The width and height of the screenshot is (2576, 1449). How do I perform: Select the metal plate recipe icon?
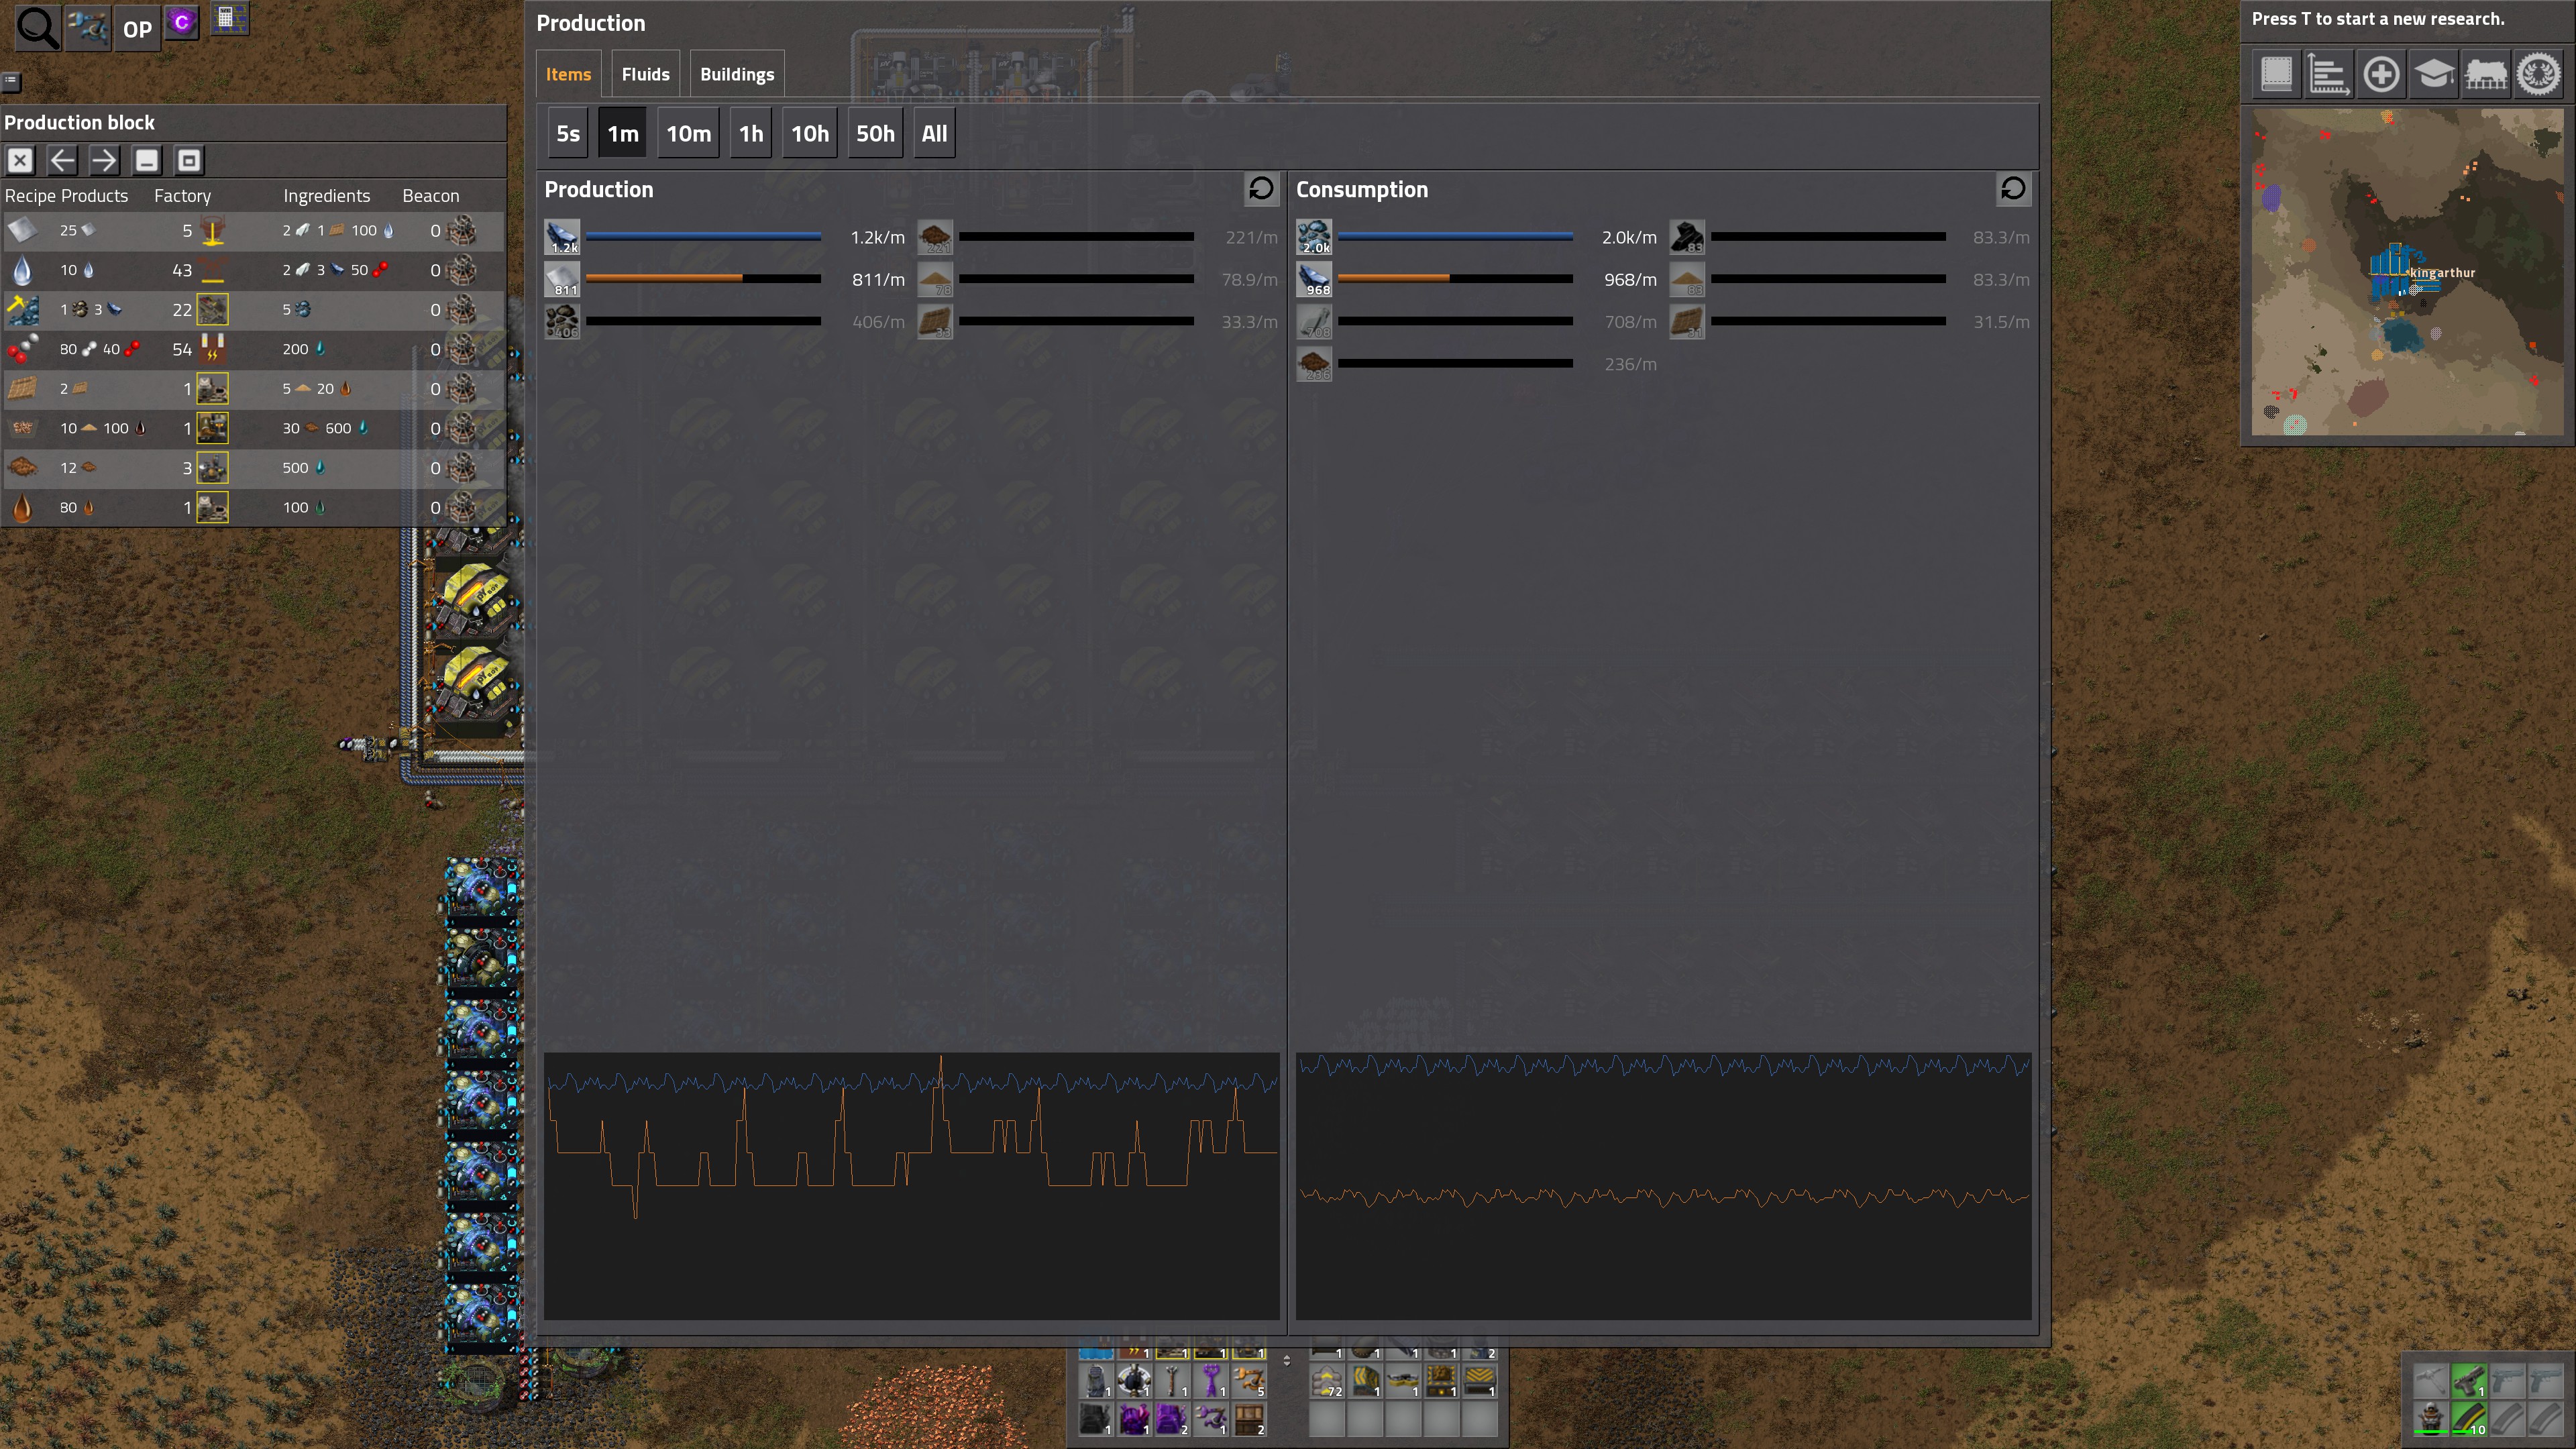point(22,230)
